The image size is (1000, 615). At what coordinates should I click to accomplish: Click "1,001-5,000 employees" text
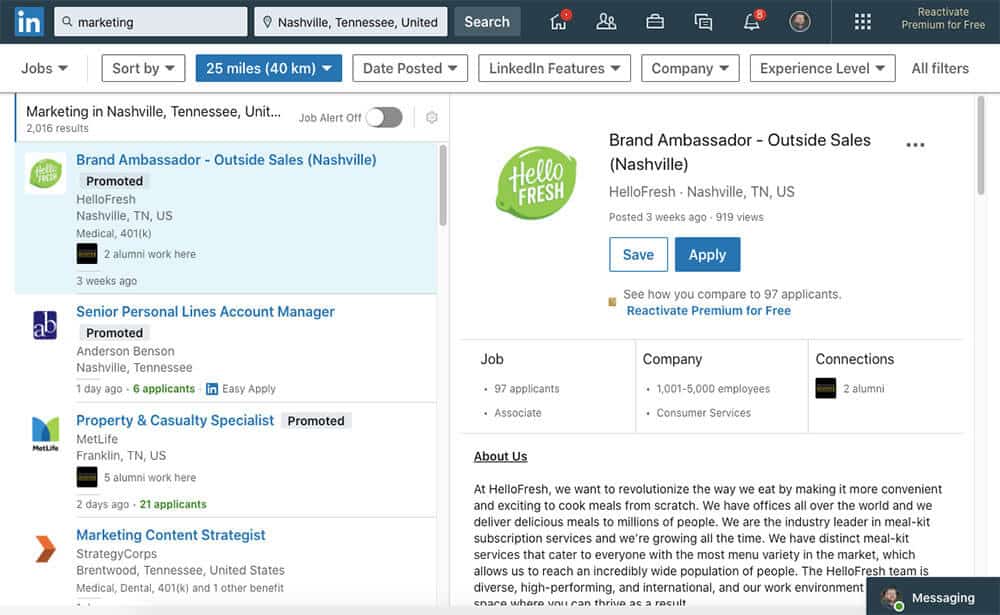tap(713, 389)
